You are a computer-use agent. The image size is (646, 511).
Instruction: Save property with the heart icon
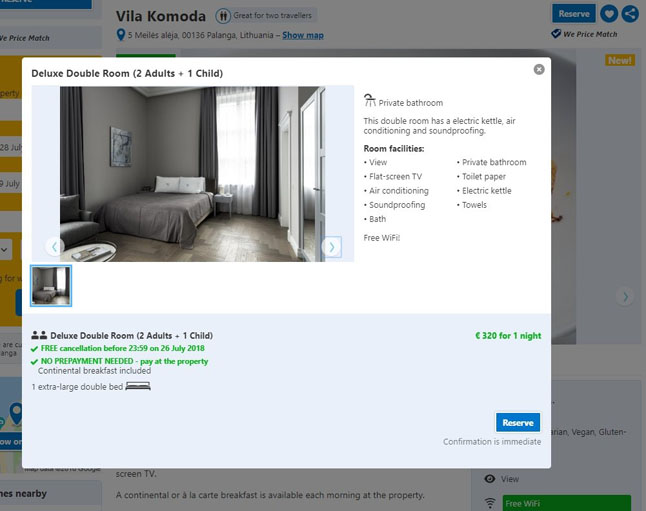(609, 14)
